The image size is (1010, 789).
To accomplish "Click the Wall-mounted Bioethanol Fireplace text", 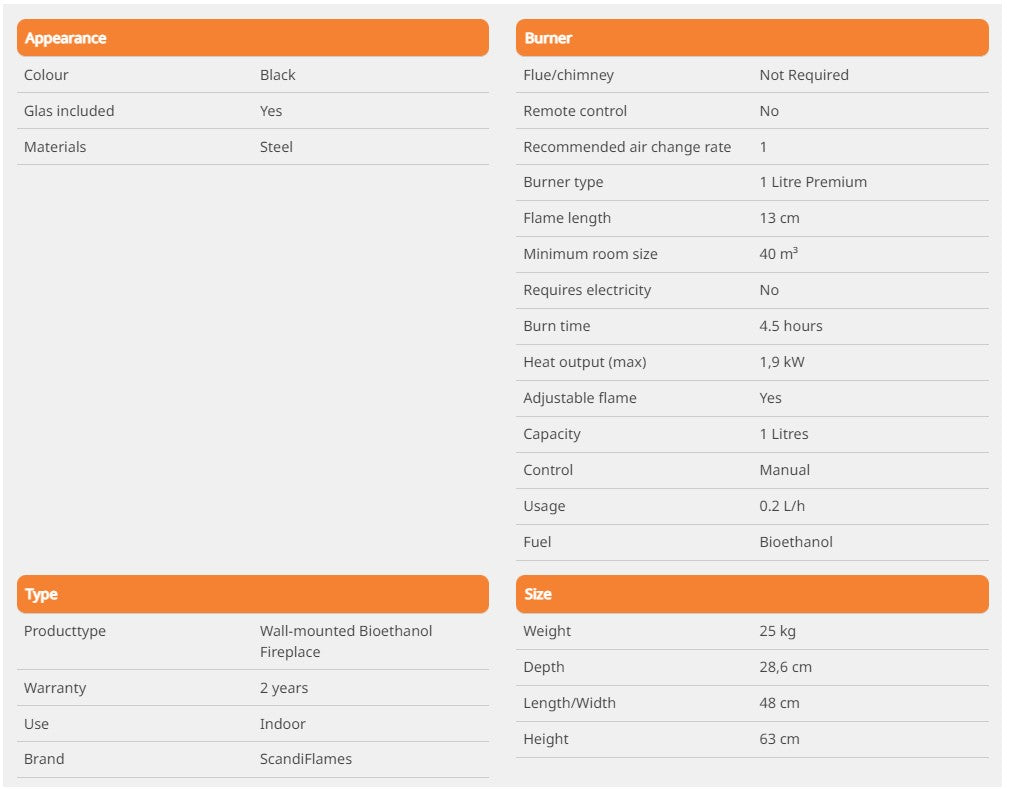I will click(346, 641).
